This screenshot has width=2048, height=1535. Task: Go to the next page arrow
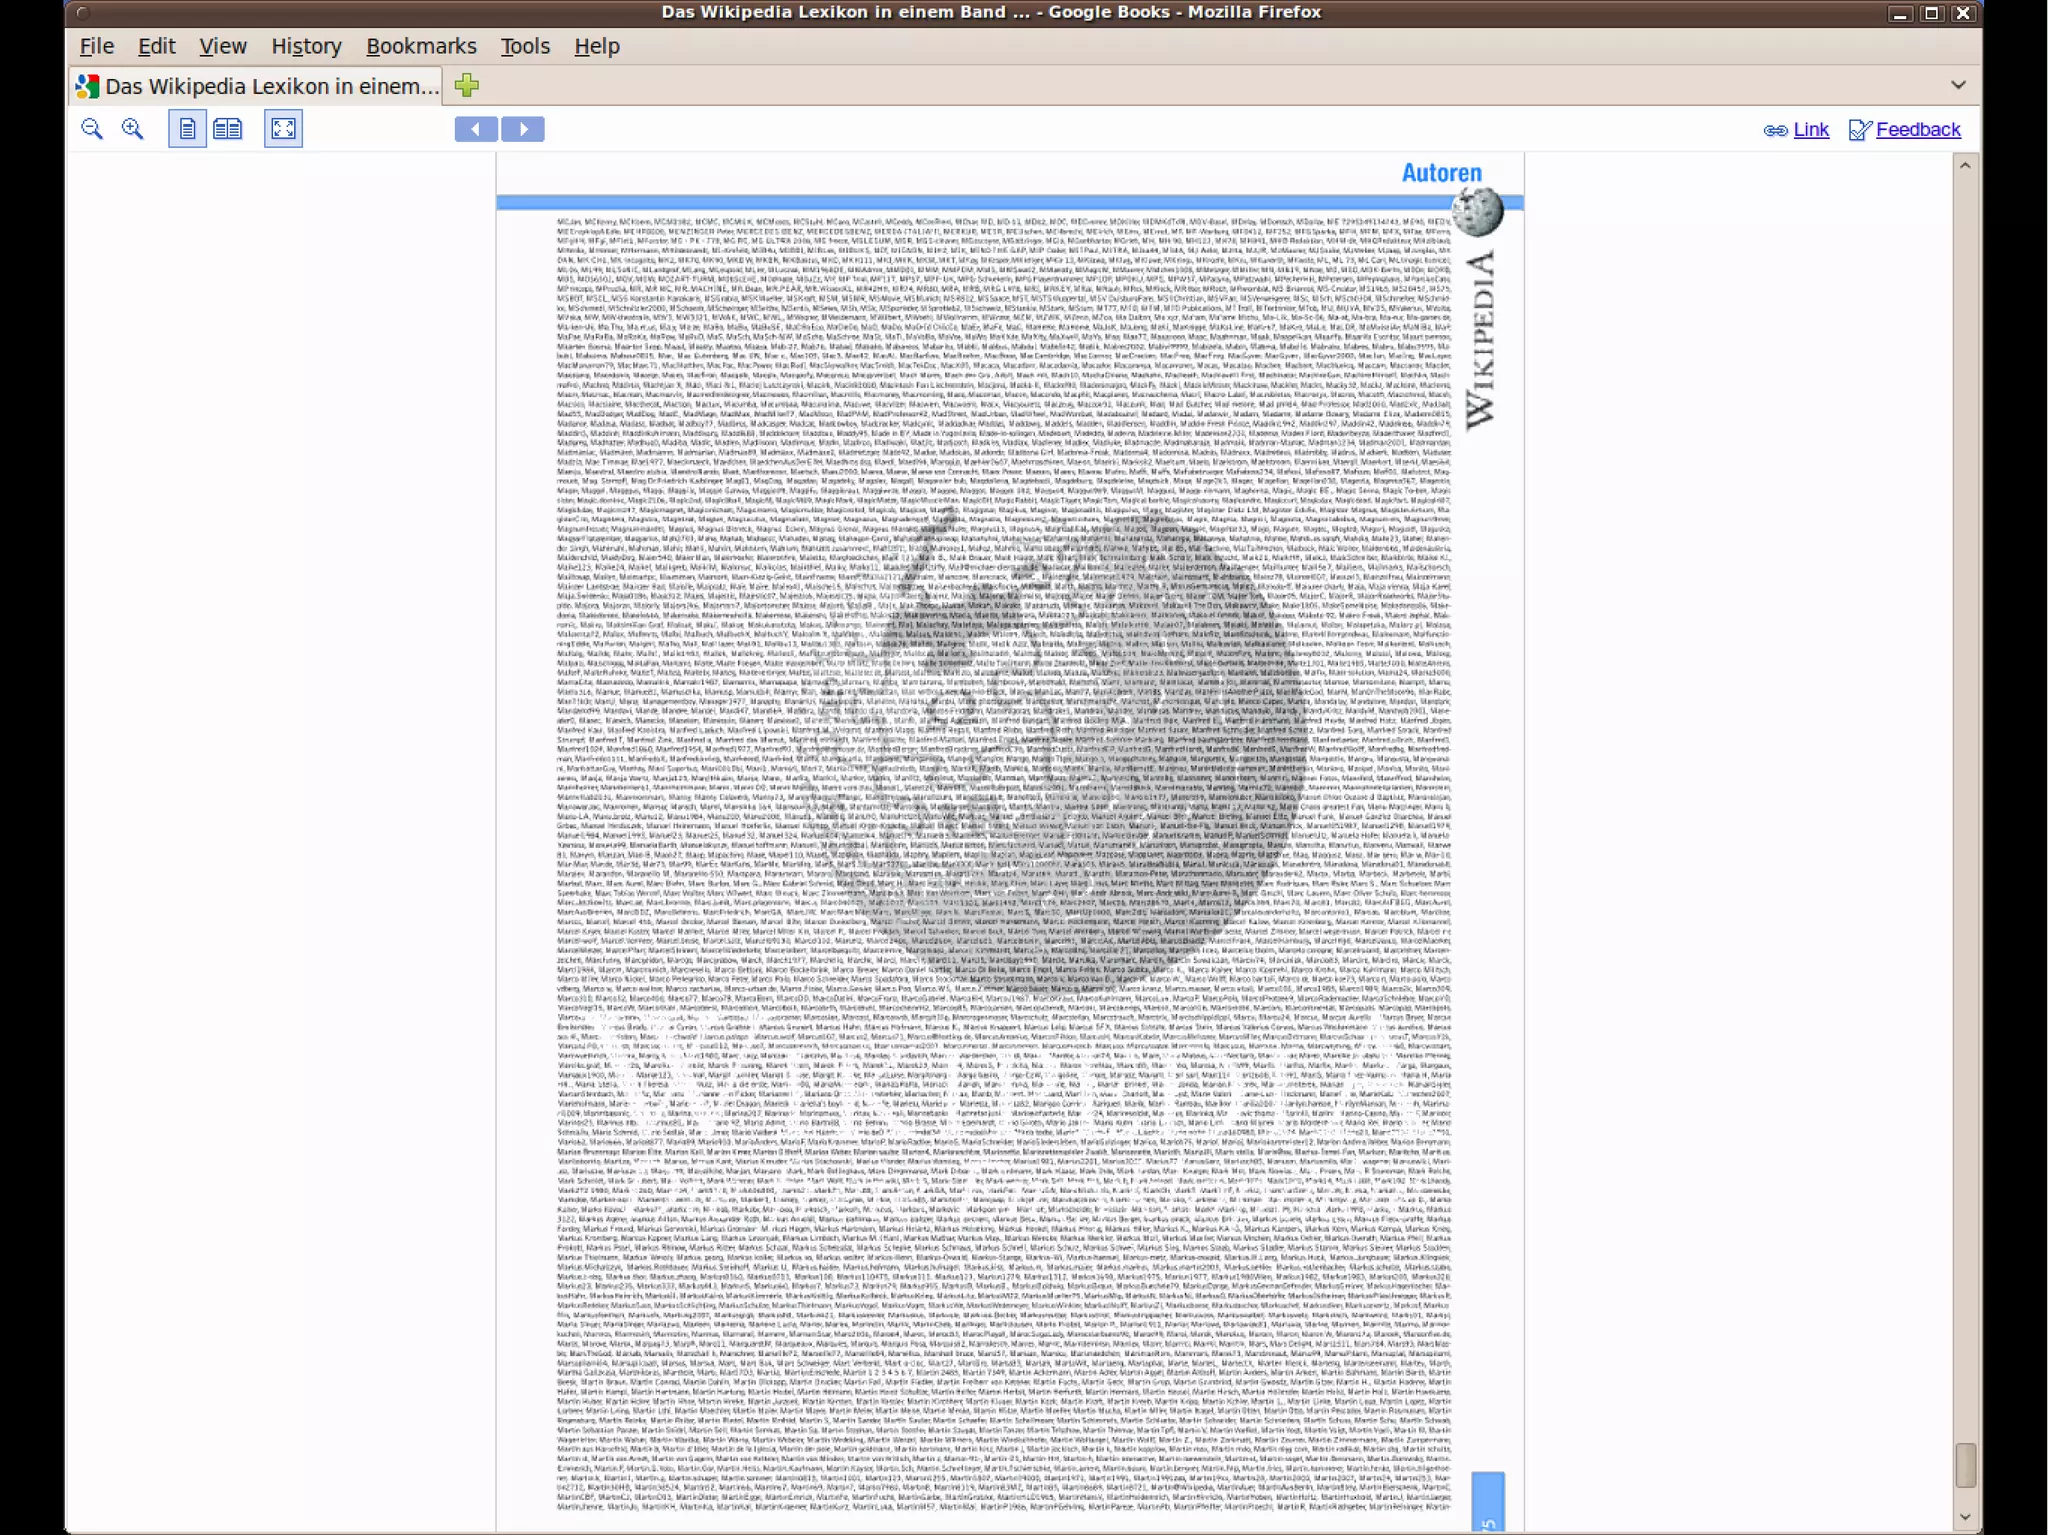pyautogui.click(x=523, y=129)
